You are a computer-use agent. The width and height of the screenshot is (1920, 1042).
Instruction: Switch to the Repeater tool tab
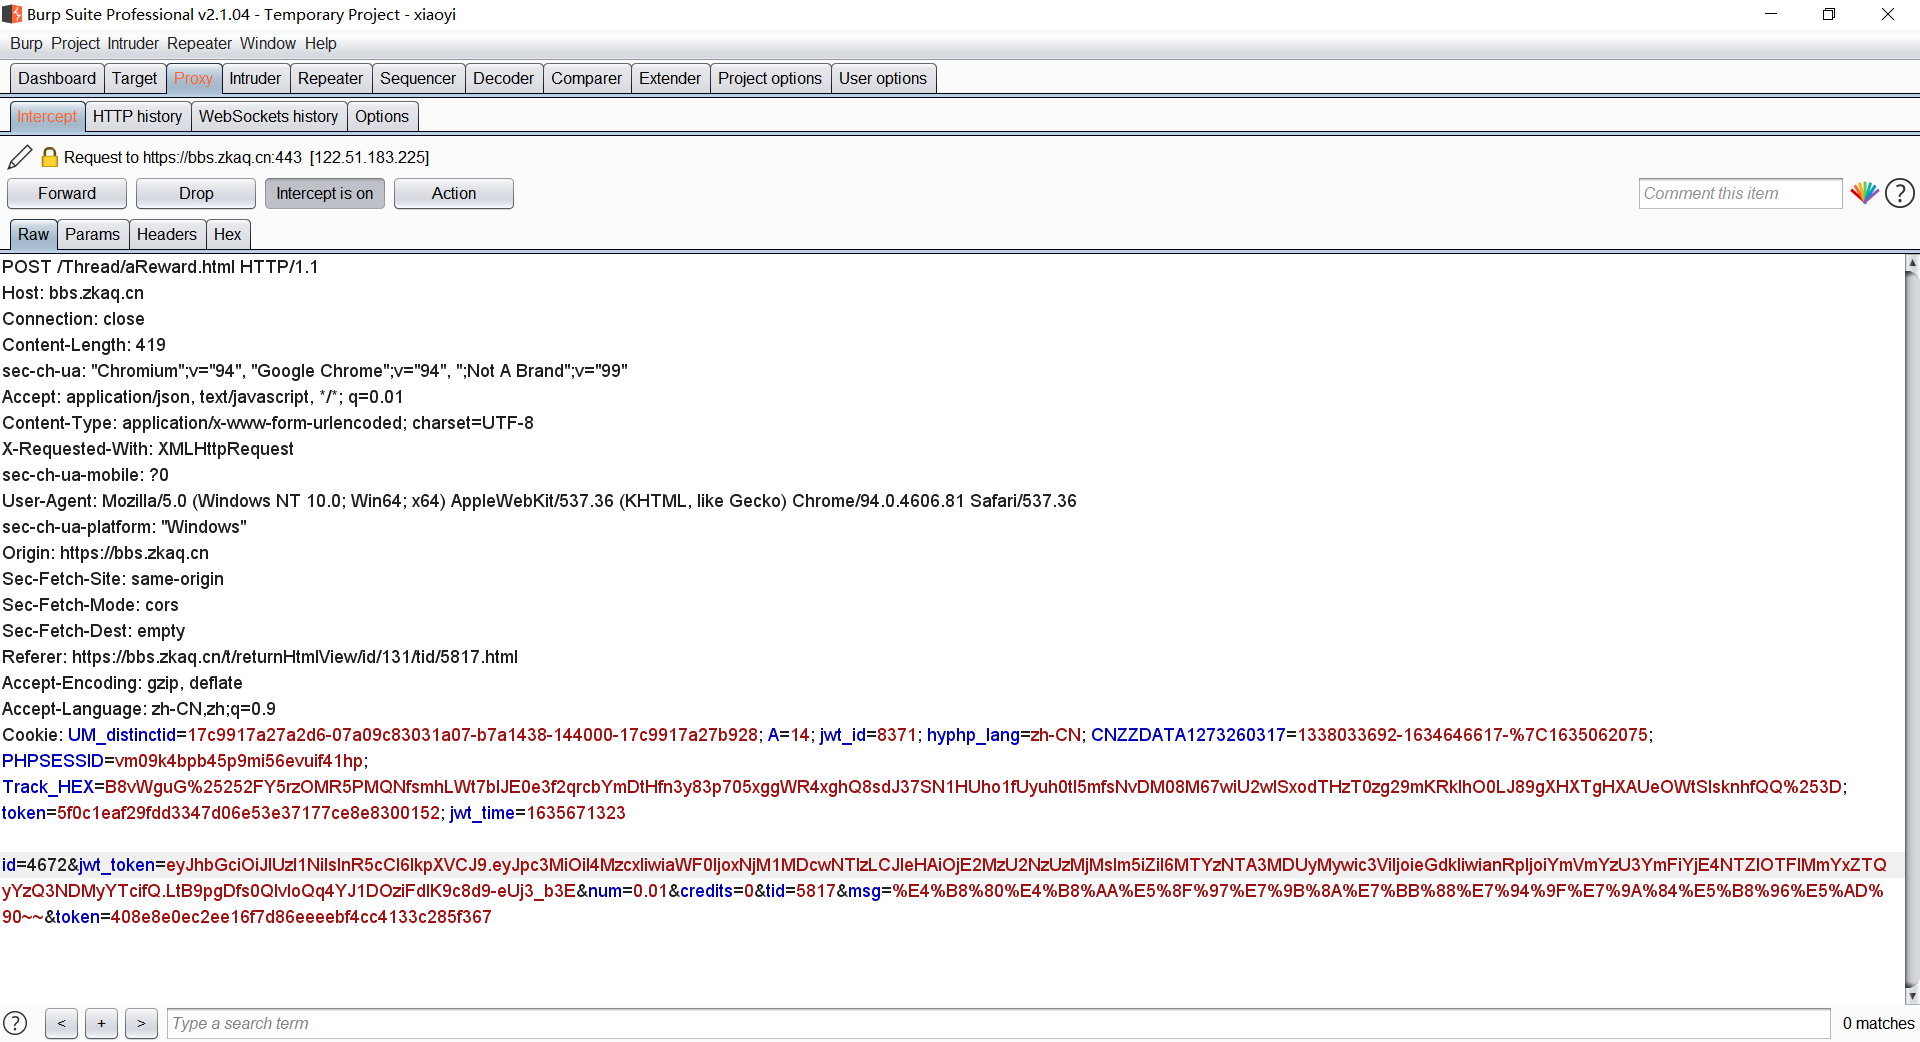pyautogui.click(x=330, y=78)
